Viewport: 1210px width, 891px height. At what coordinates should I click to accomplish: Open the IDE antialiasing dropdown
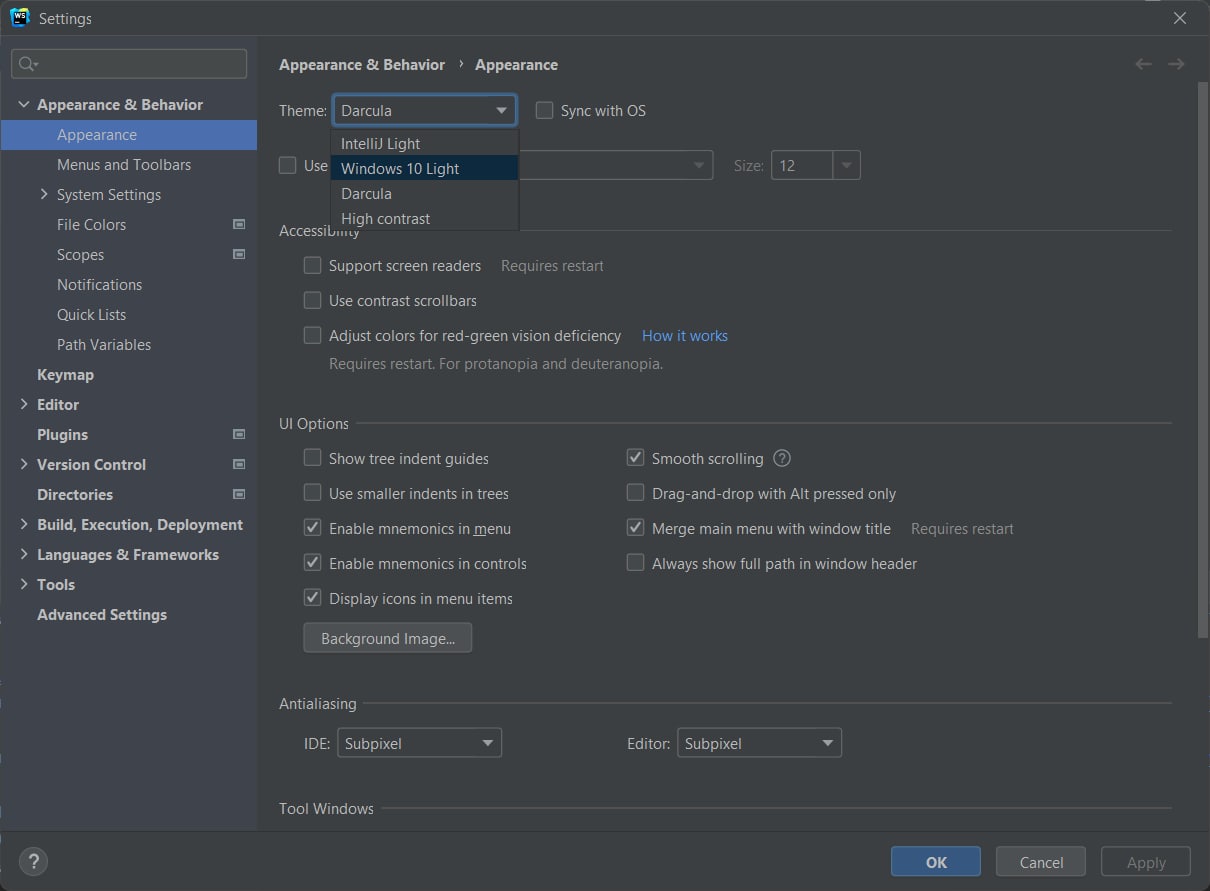[419, 743]
